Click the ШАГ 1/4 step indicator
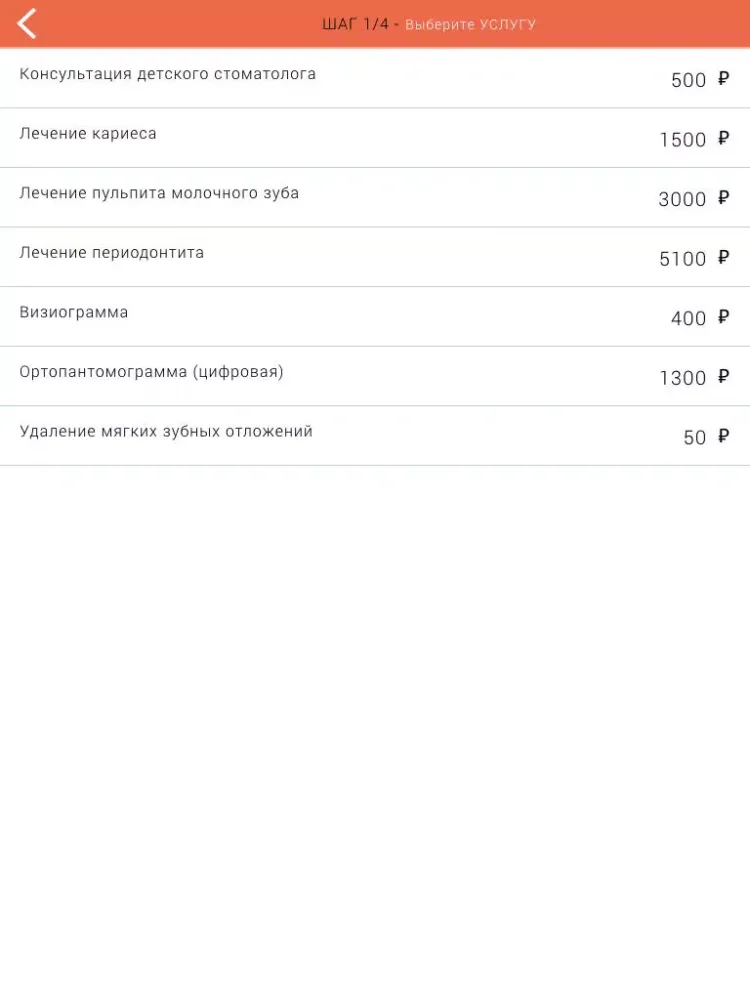This screenshot has height=1000, width=750. pyautogui.click(x=355, y=24)
